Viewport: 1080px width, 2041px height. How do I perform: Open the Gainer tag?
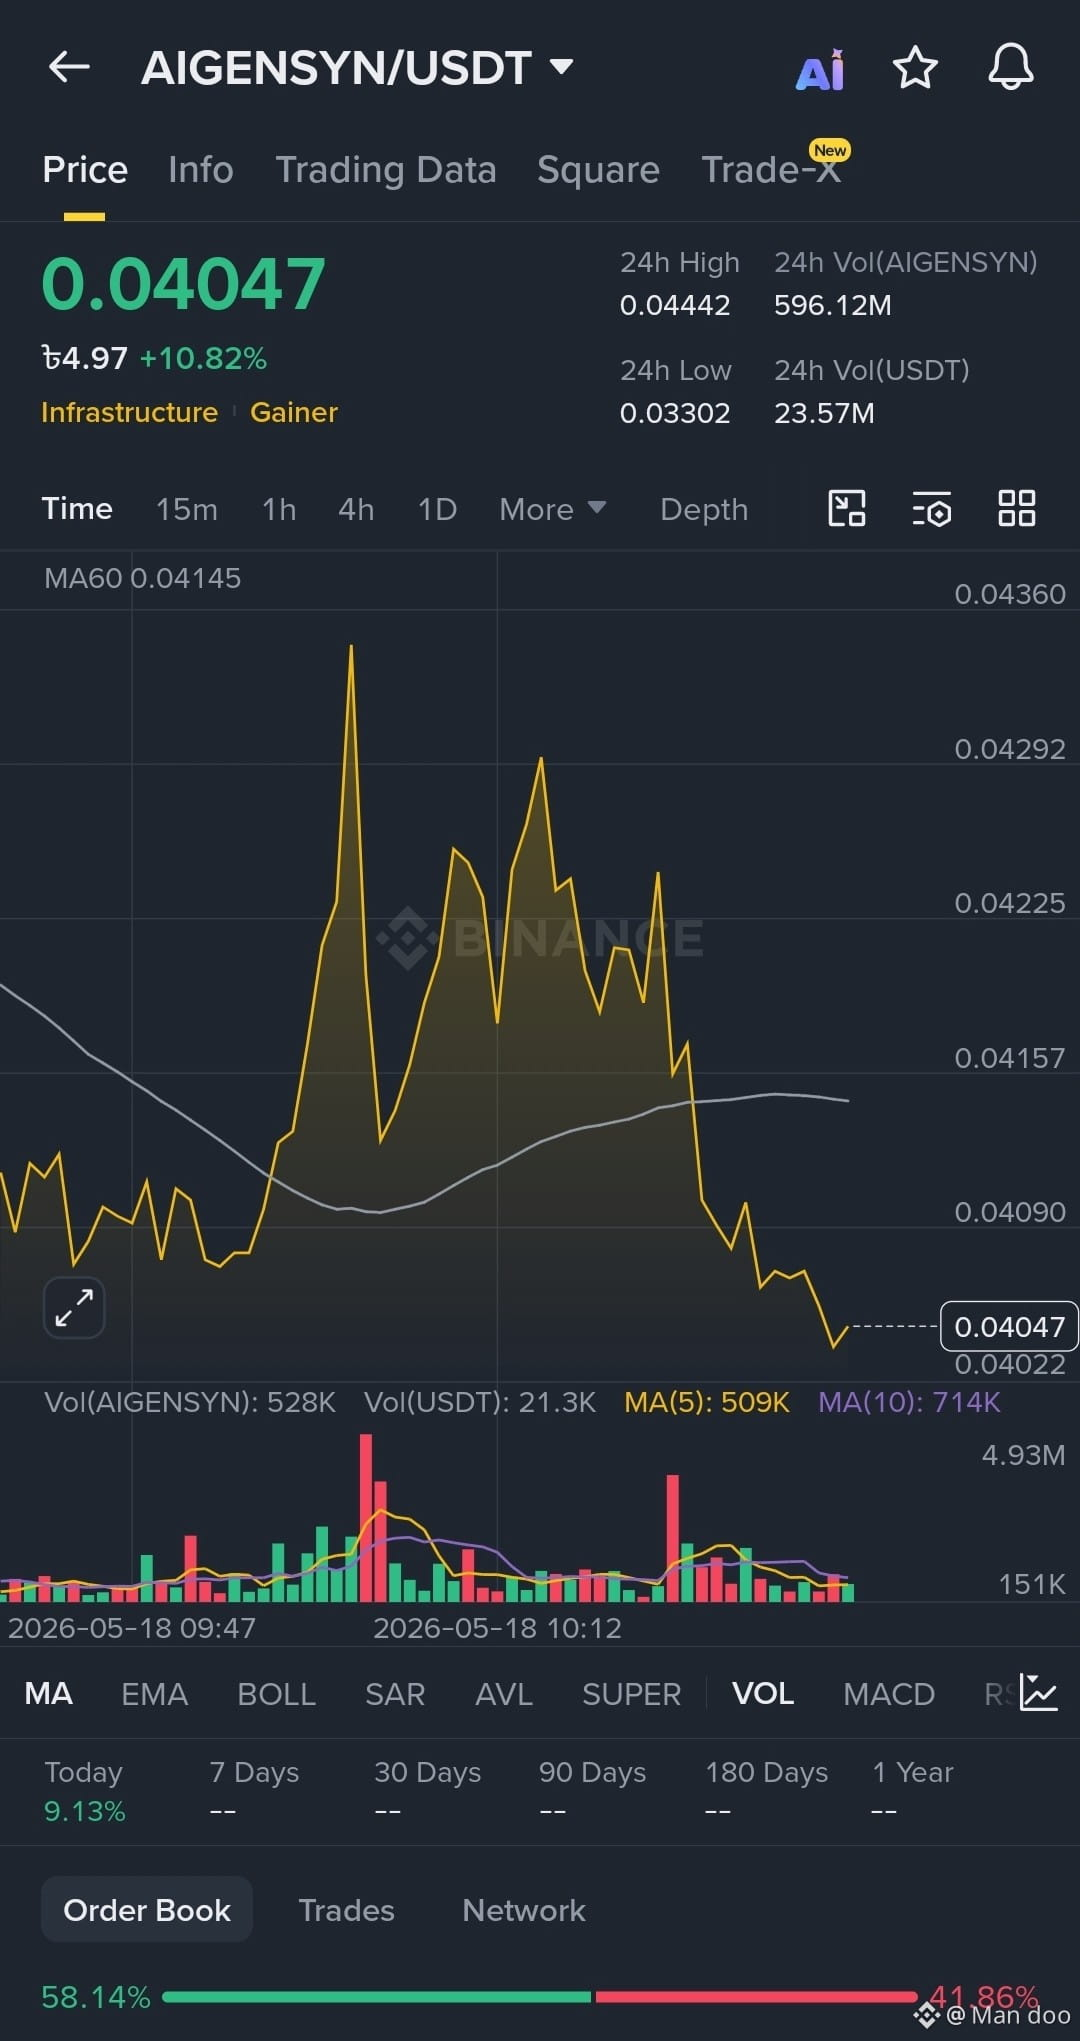click(294, 412)
